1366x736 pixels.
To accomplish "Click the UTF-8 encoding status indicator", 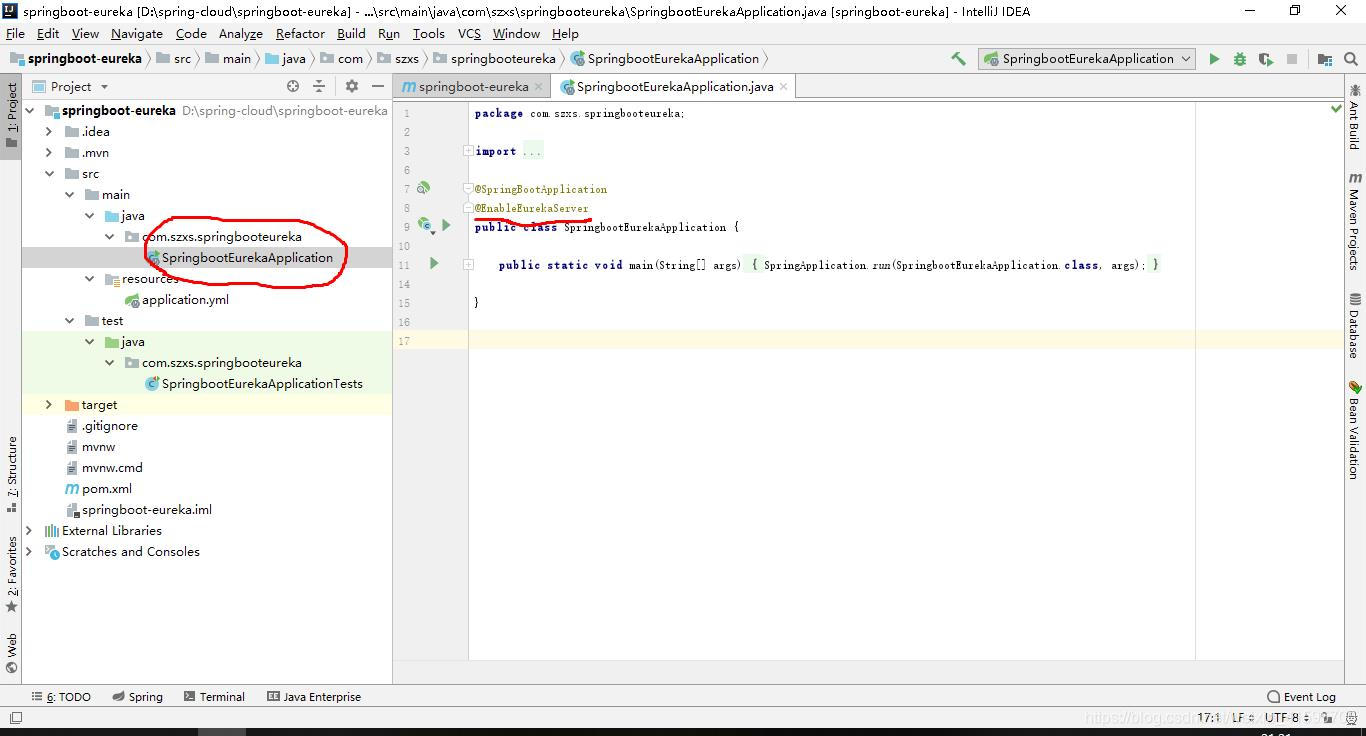I will [1287, 718].
